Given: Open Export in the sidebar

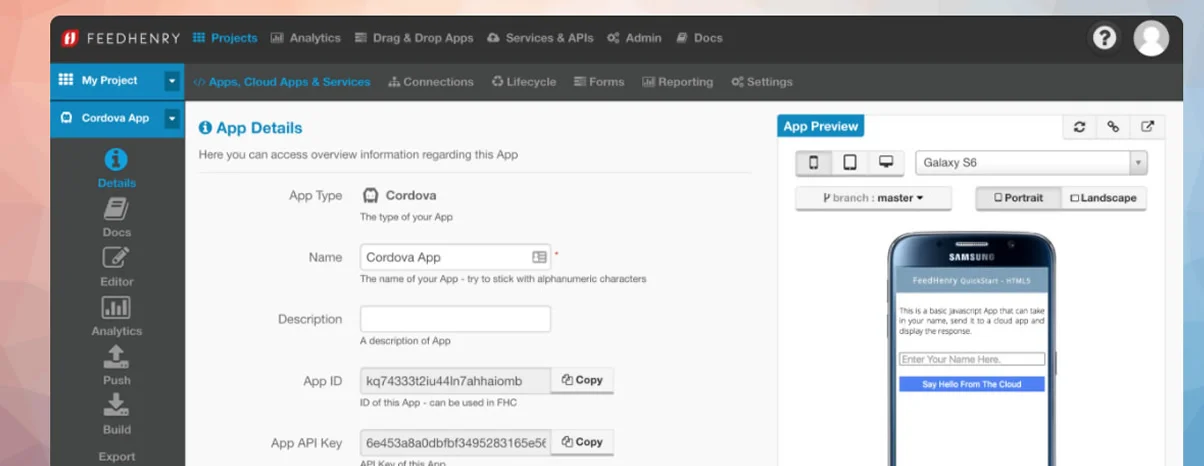Looking at the screenshot, I should (x=117, y=457).
